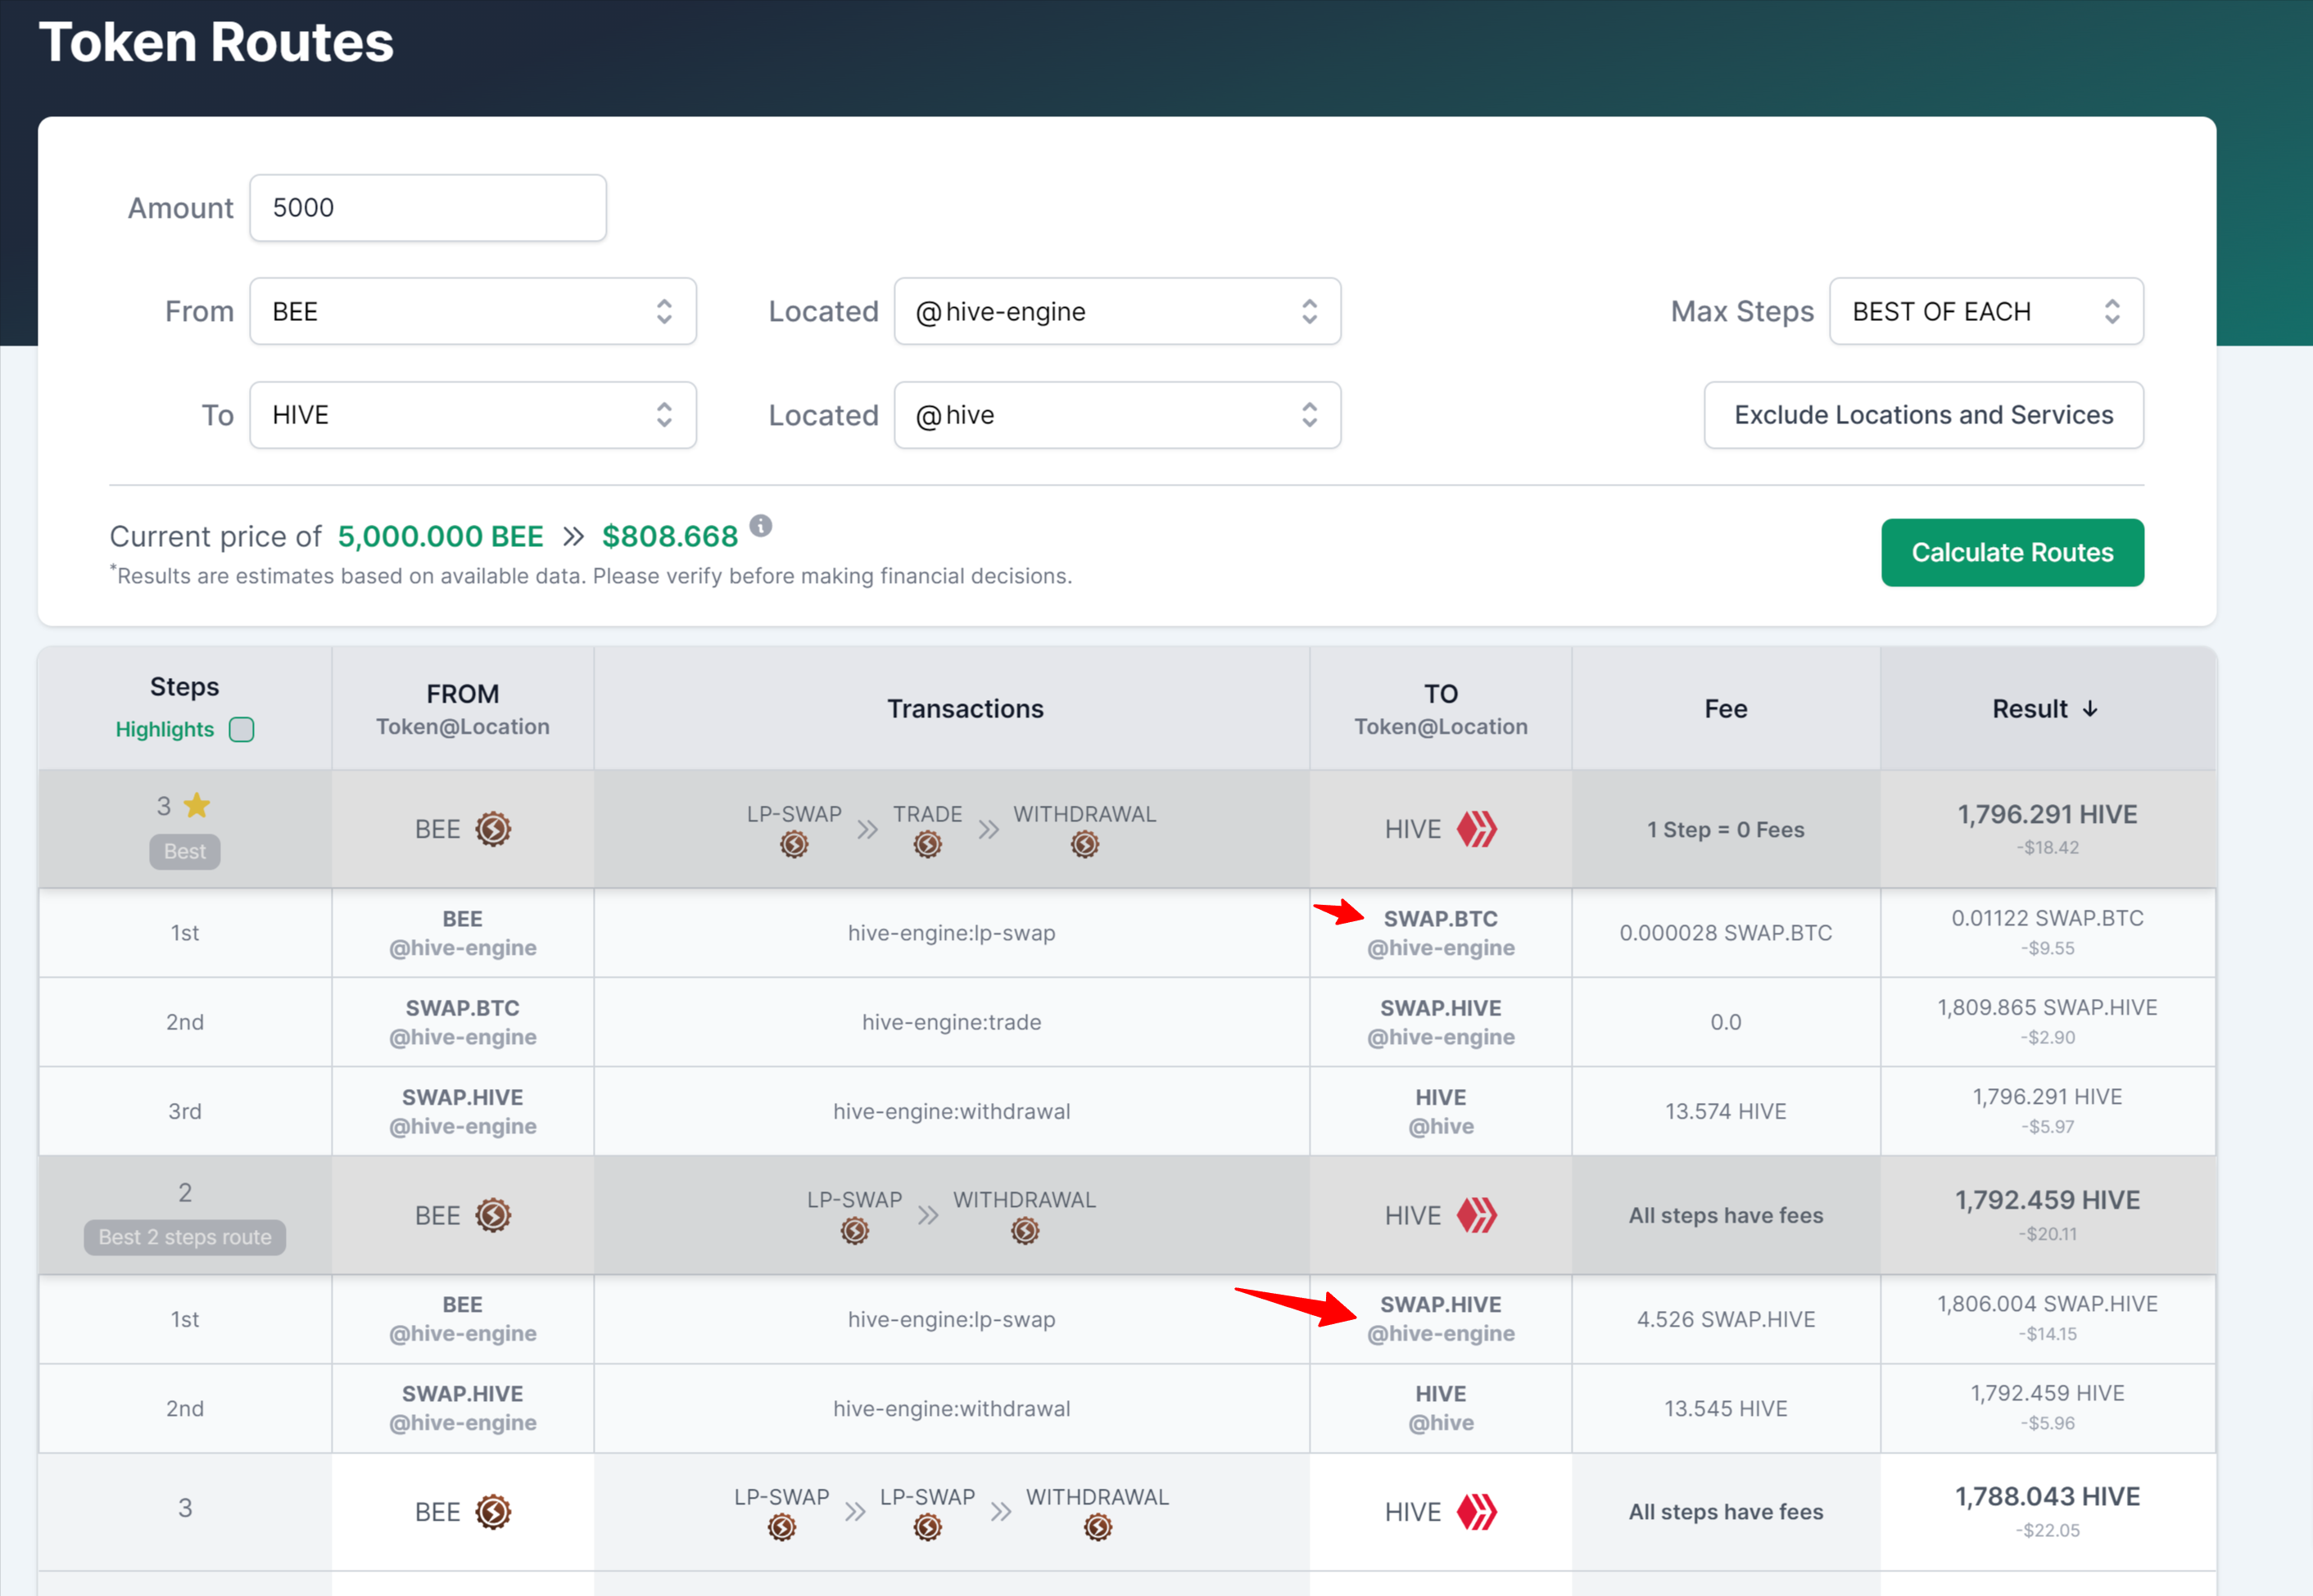Image resolution: width=2313 pixels, height=1596 pixels.
Task: Click 1,792.459 HIVE result in 2-step route
Action: tap(2047, 1215)
